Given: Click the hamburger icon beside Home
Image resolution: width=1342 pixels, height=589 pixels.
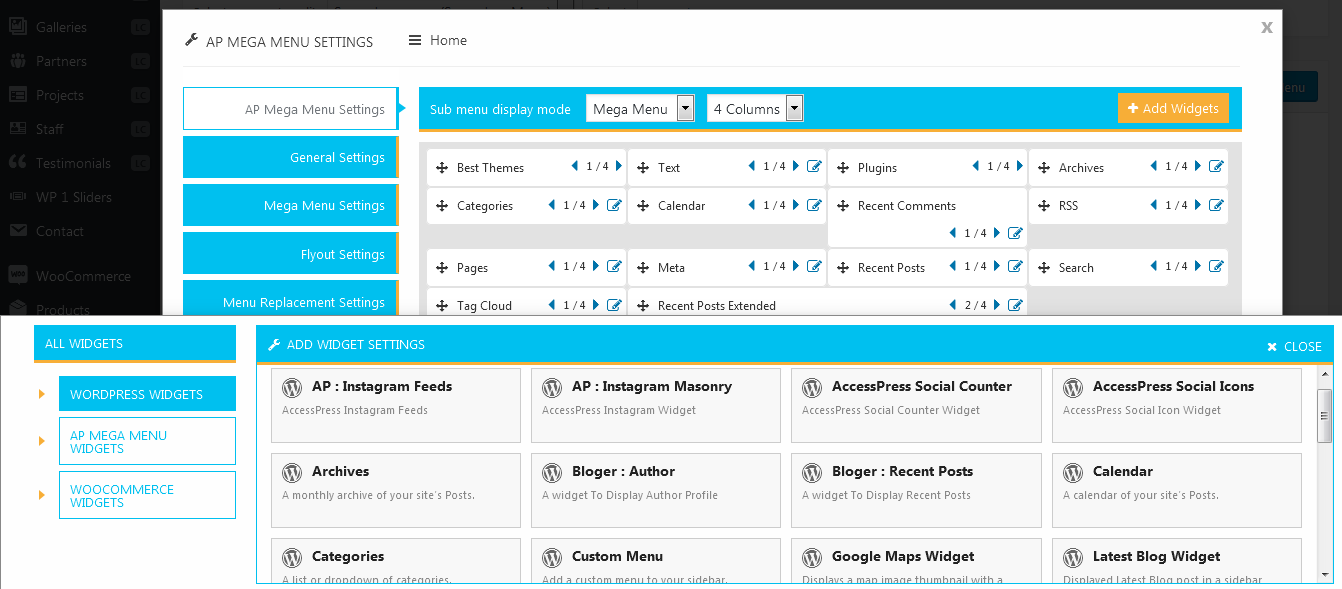Looking at the screenshot, I should [x=415, y=41].
